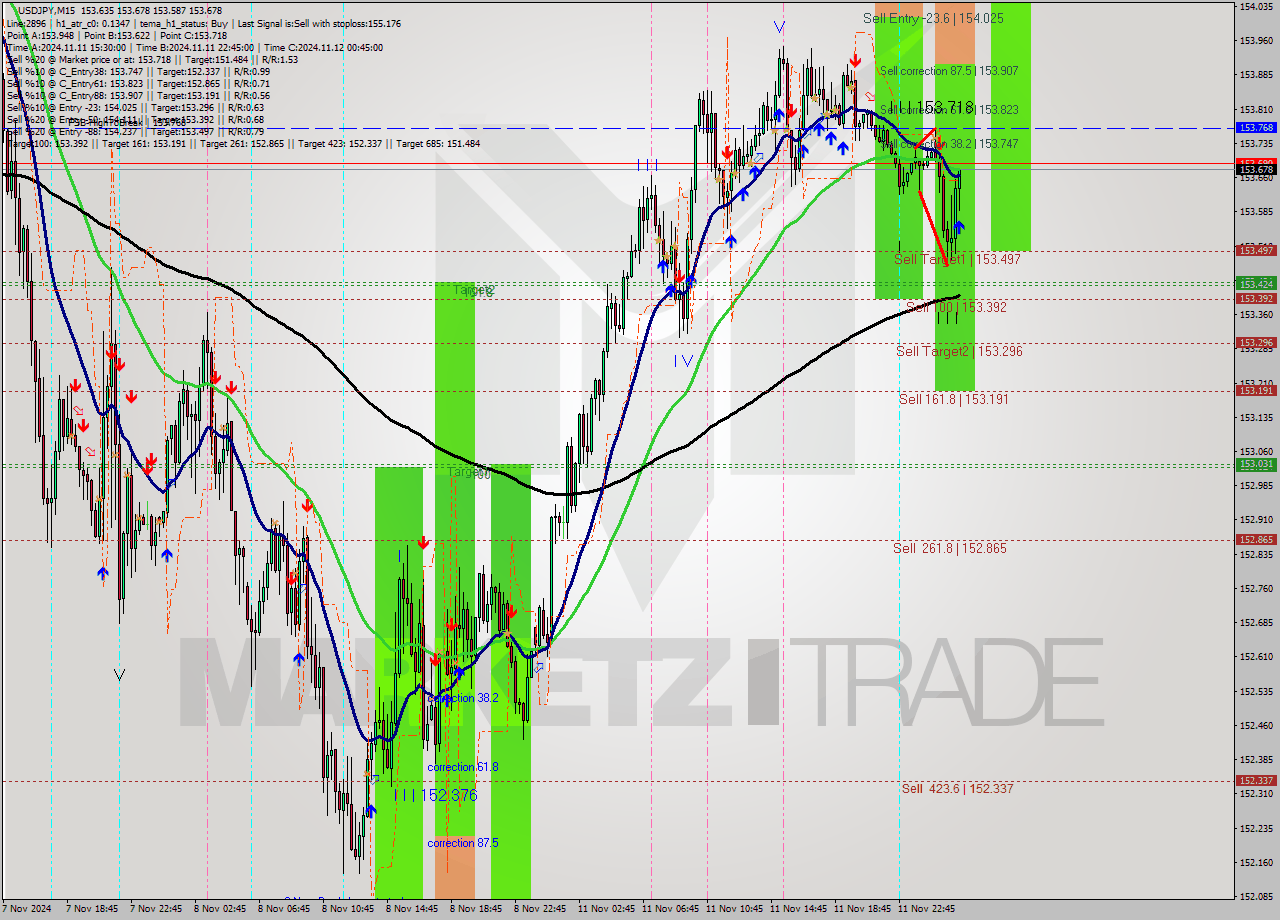Click the 'Last Signal is:Sell with stoploss:155.176' text

318,23
